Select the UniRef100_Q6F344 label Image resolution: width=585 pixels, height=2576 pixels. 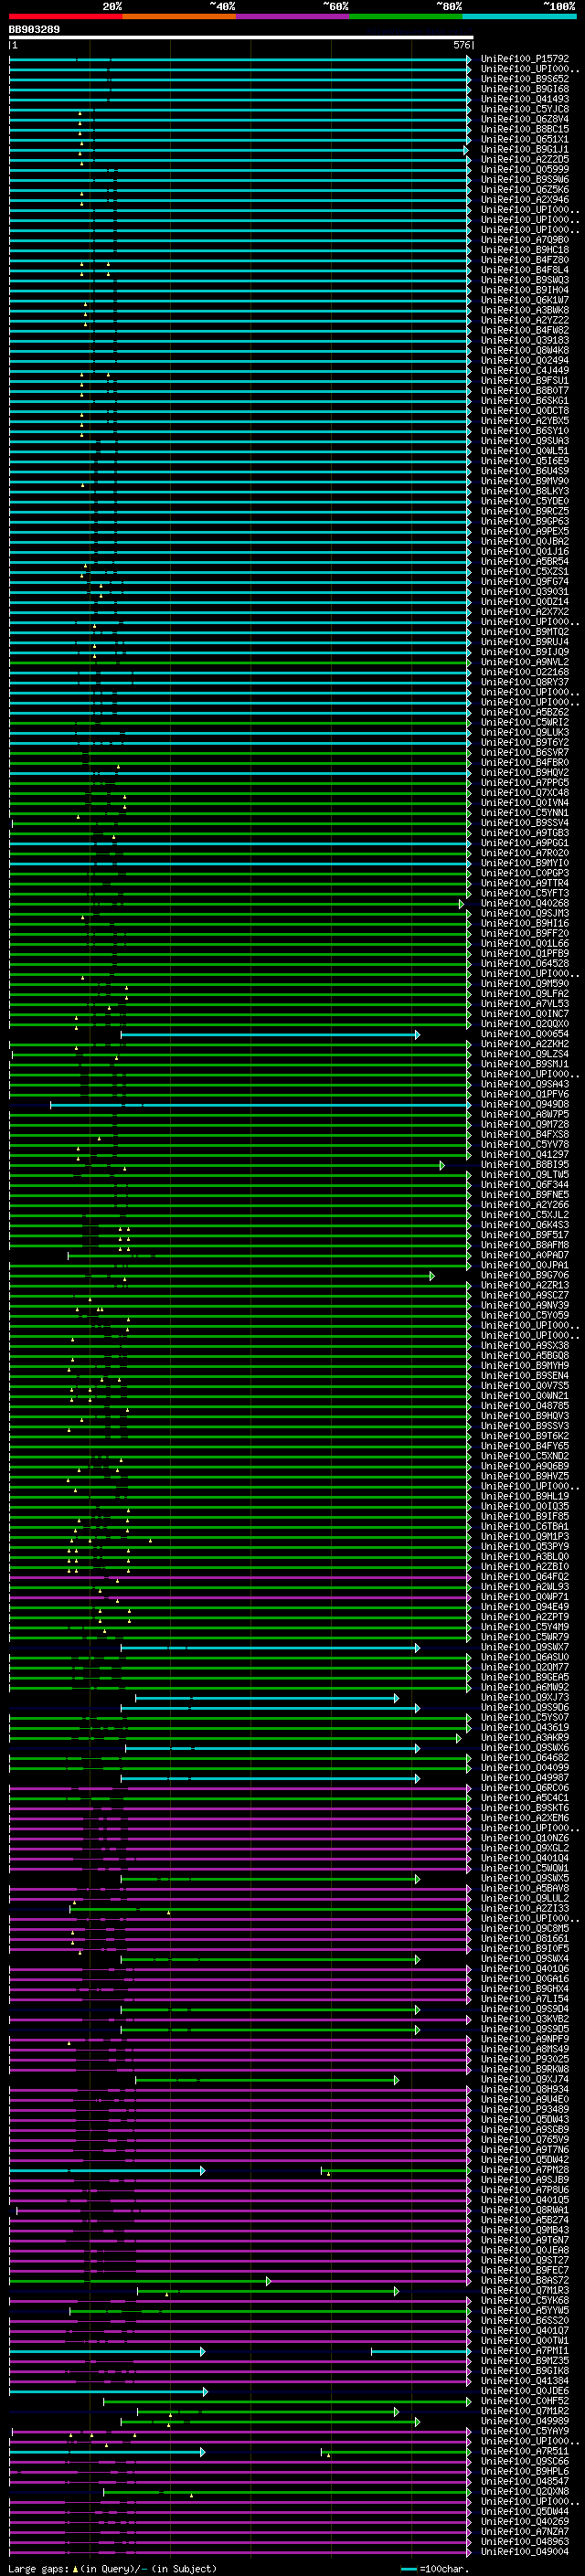[525, 1185]
